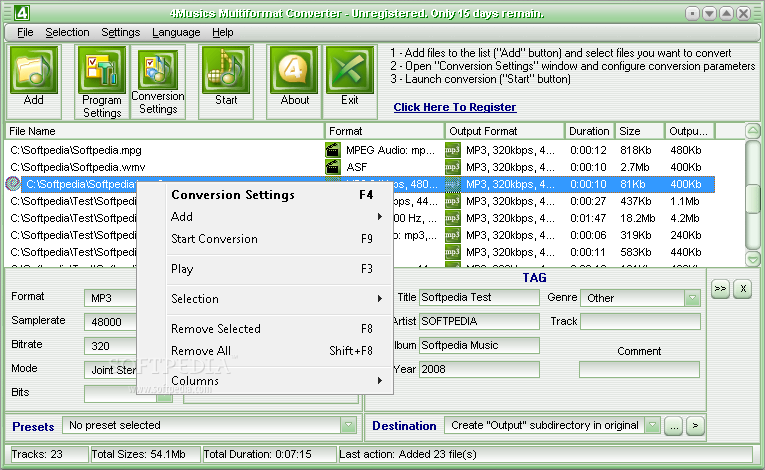Viewport: 765px width, 470px height.
Task: Click the empty Comment field
Action: point(639,369)
